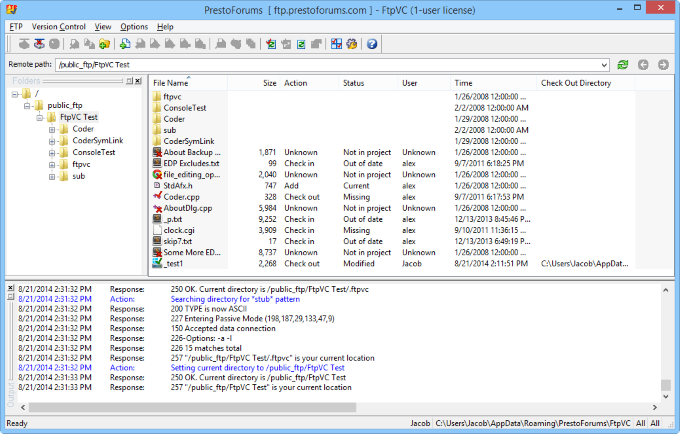680x434 pixels.
Task: Select the _p.txt file row
Action: (392, 219)
